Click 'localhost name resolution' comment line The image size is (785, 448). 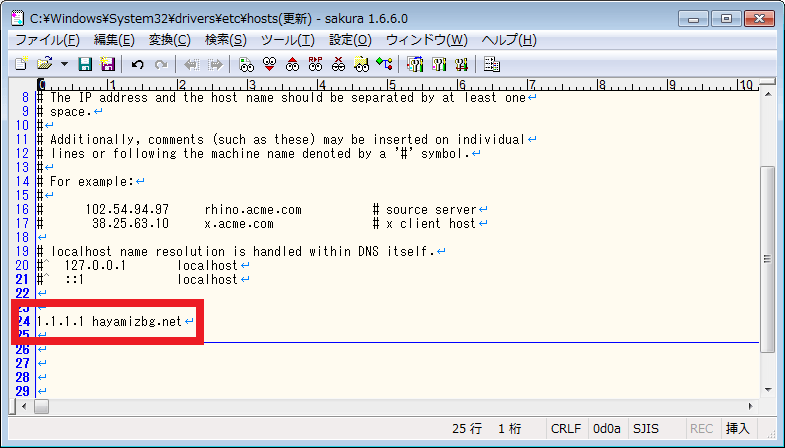[x=236, y=251]
